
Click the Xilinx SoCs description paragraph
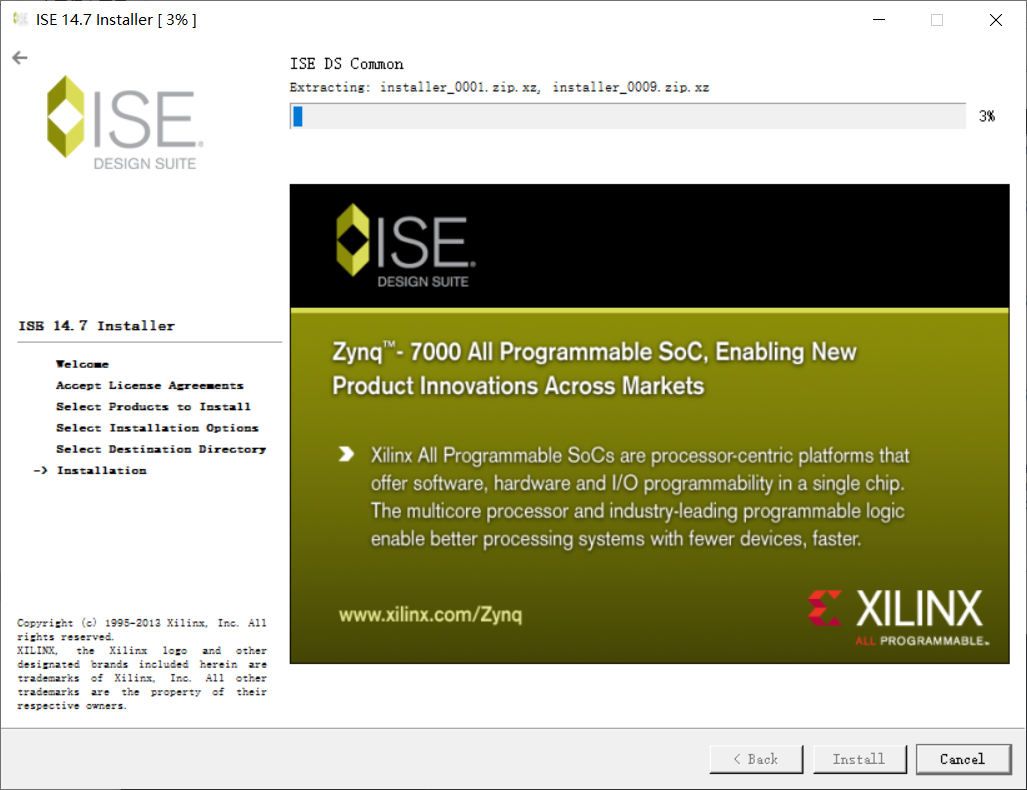640,497
